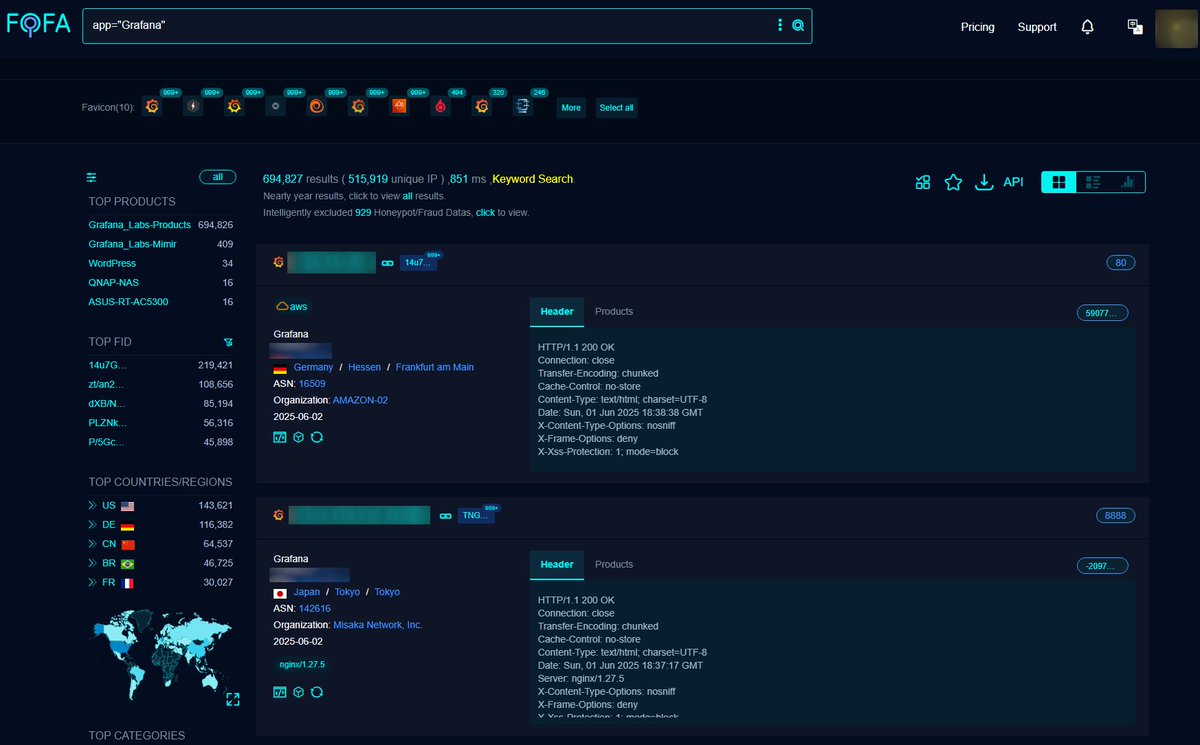The height and width of the screenshot is (745, 1200).
Task: Select the Grafana favicon with 320 count
Action: [482, 107]
